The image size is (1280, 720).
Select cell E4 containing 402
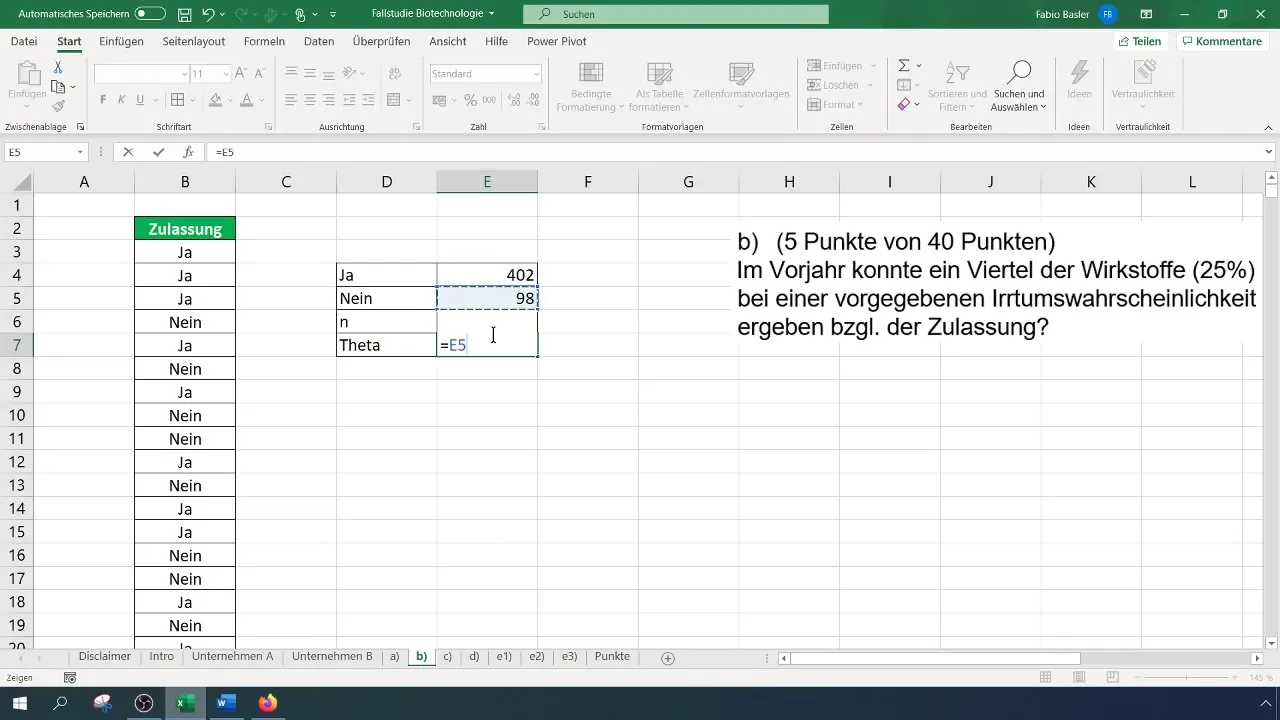coord(487,275)
